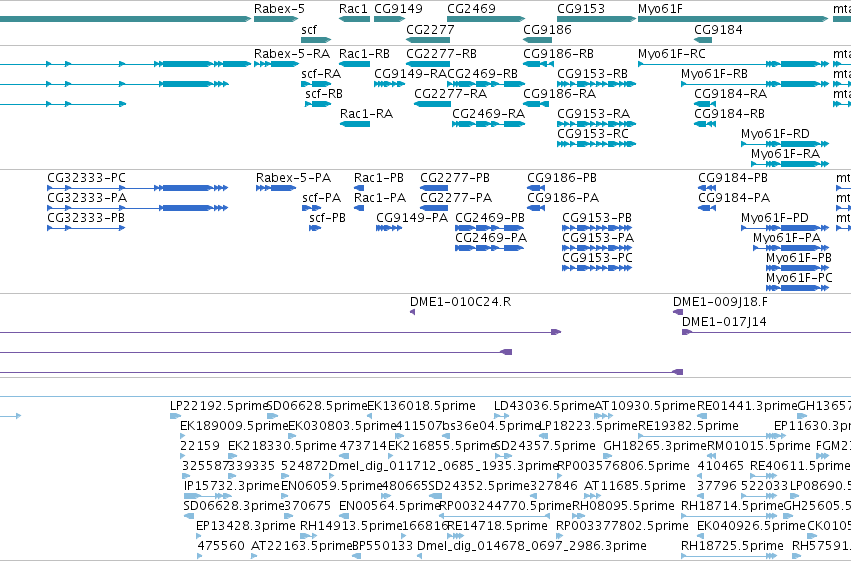Image resolution: width=851 pixels, height=561 pixels.
Task: Click protein Myo61F-PD
Action: 775,218
